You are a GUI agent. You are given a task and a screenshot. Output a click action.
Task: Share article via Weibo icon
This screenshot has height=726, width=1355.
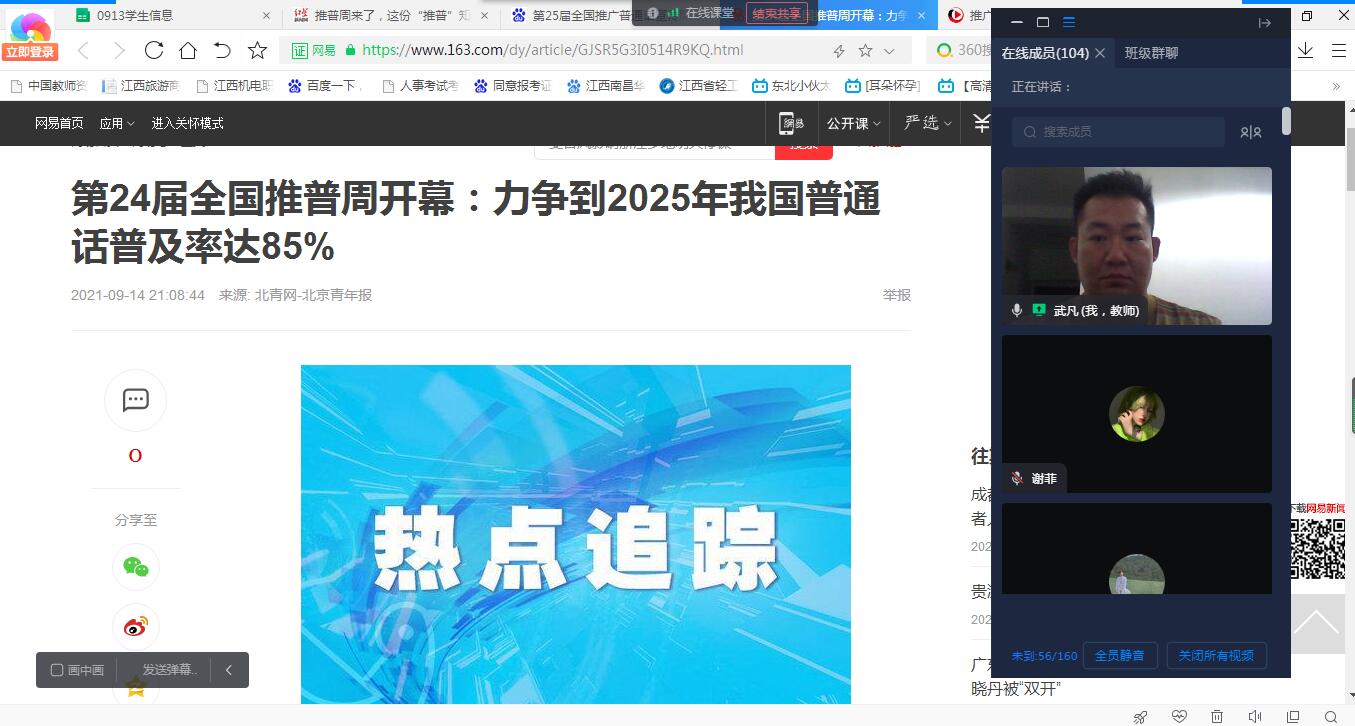[136, 627]
